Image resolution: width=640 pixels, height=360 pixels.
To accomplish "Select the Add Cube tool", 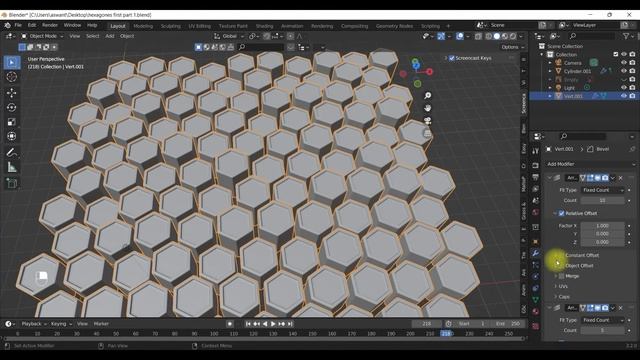I will (11, 183).
